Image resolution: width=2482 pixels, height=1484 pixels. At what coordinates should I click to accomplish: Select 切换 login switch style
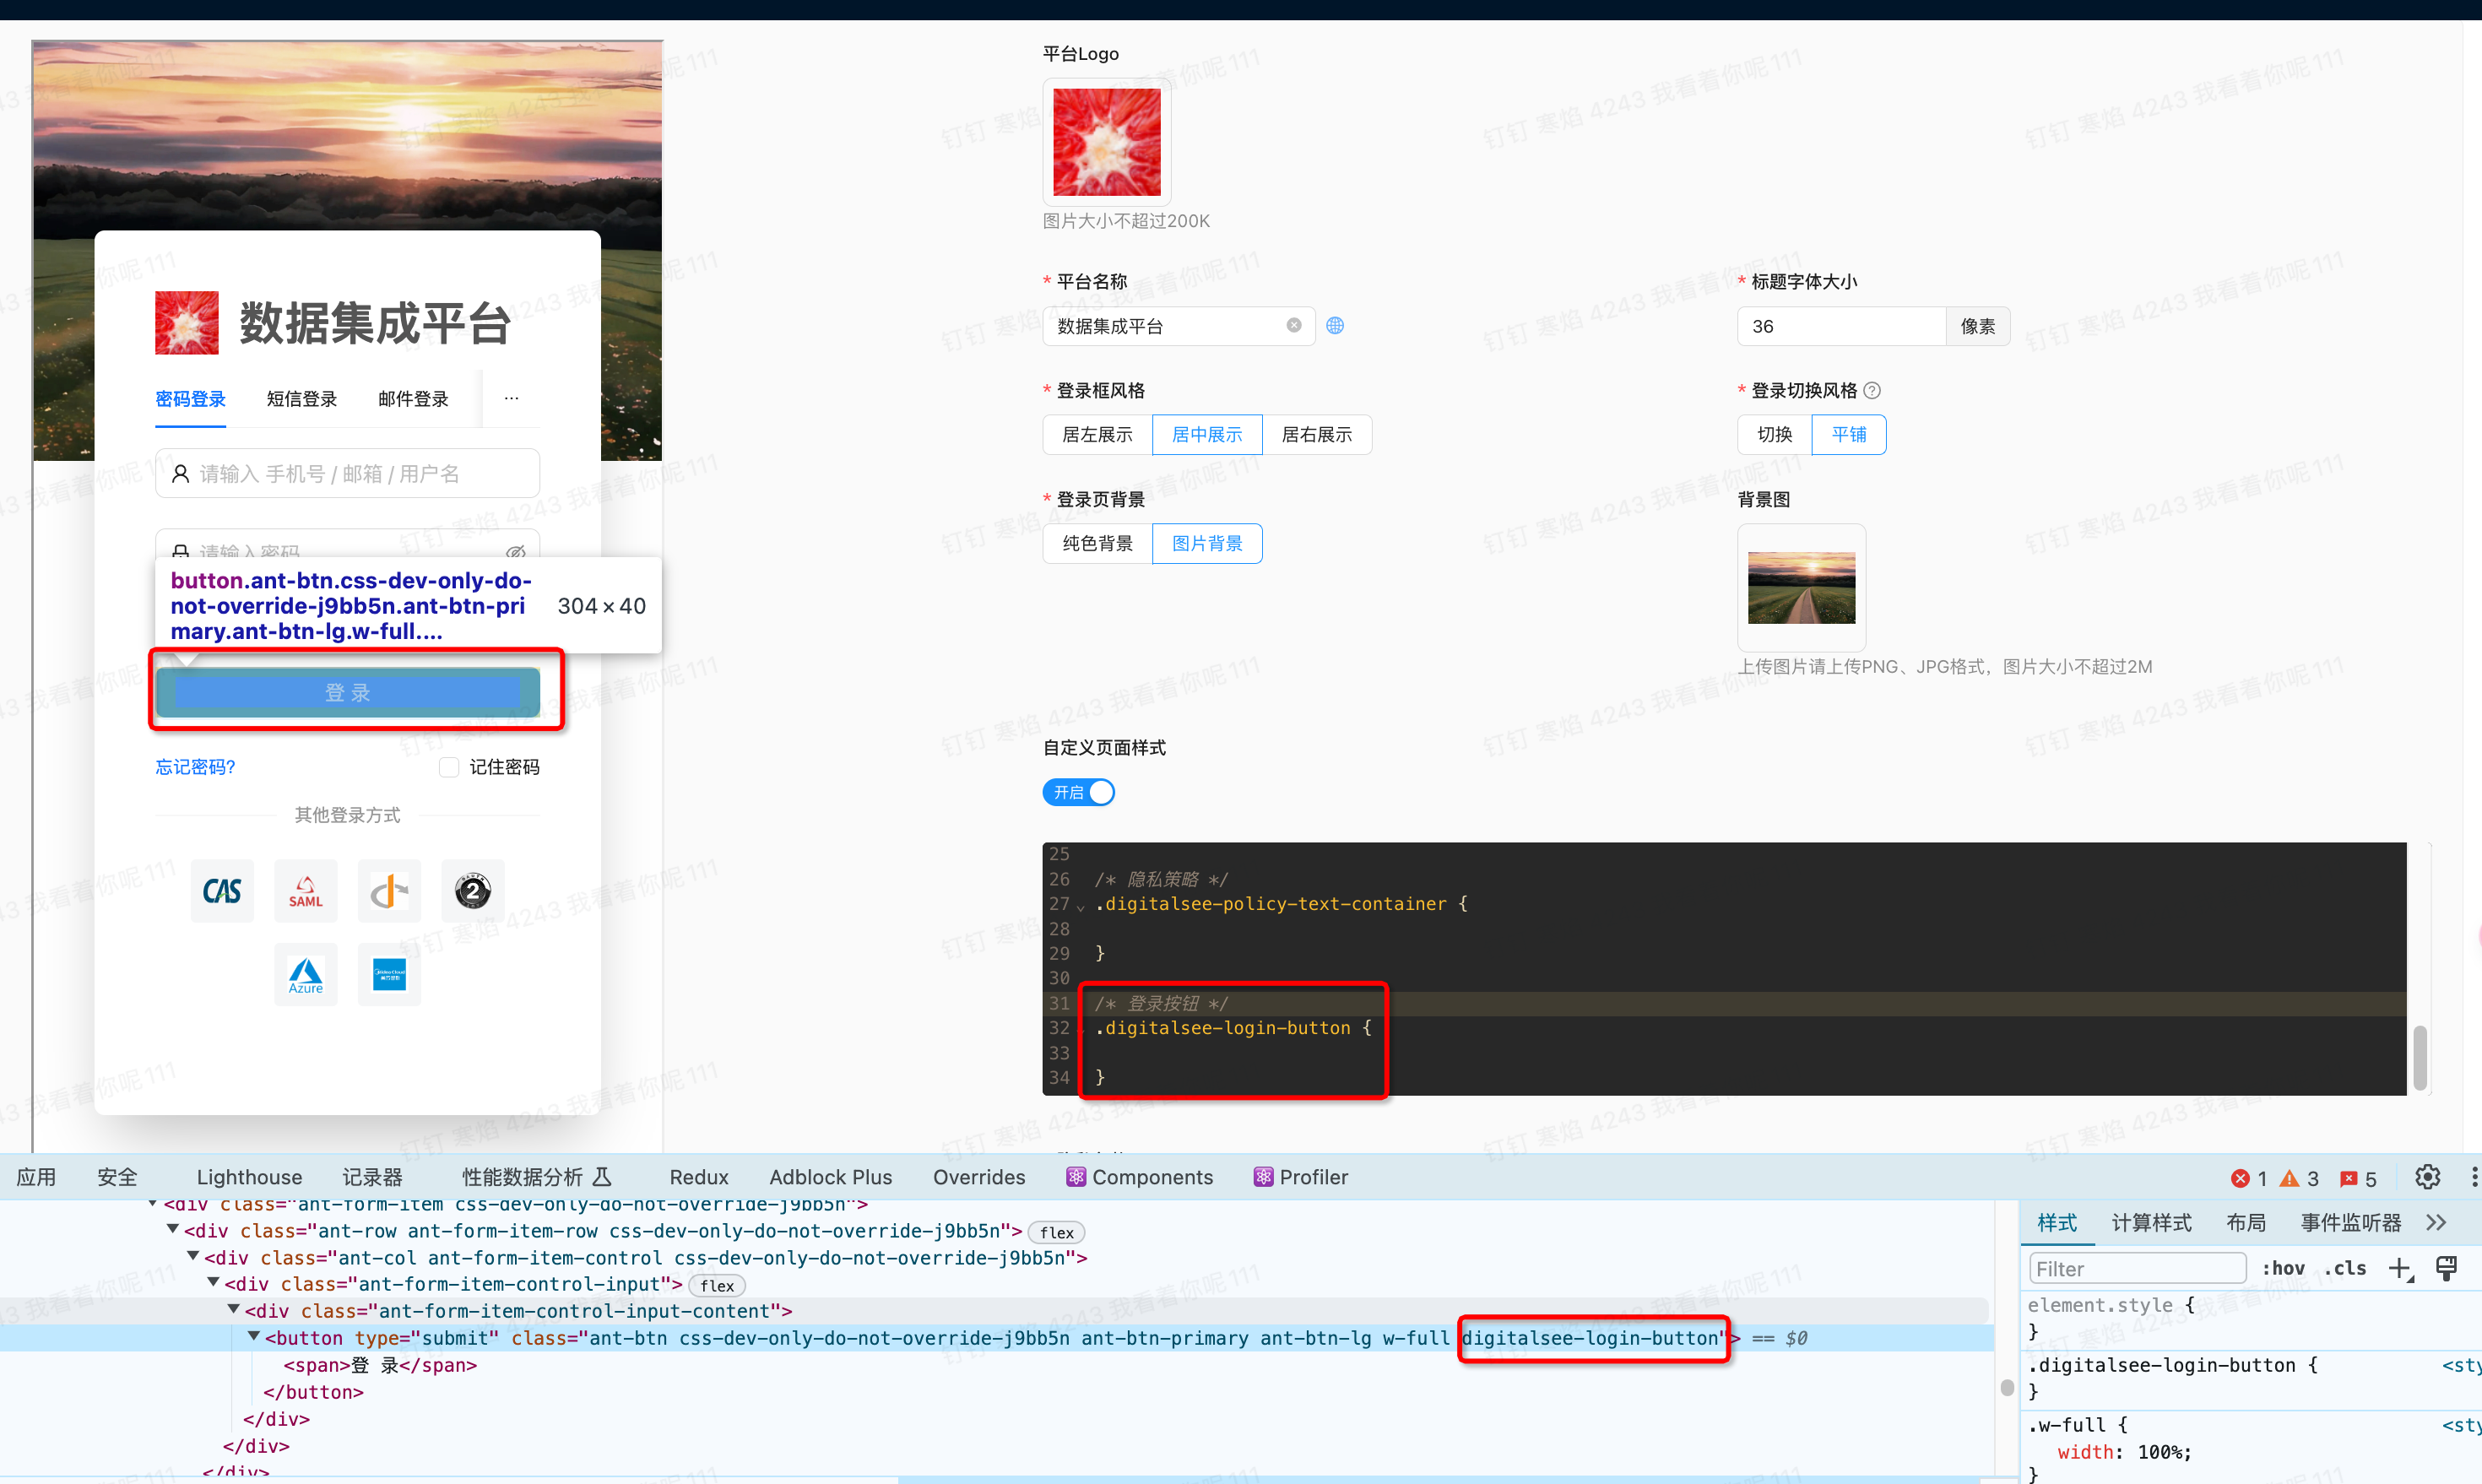click(1775, 435)
